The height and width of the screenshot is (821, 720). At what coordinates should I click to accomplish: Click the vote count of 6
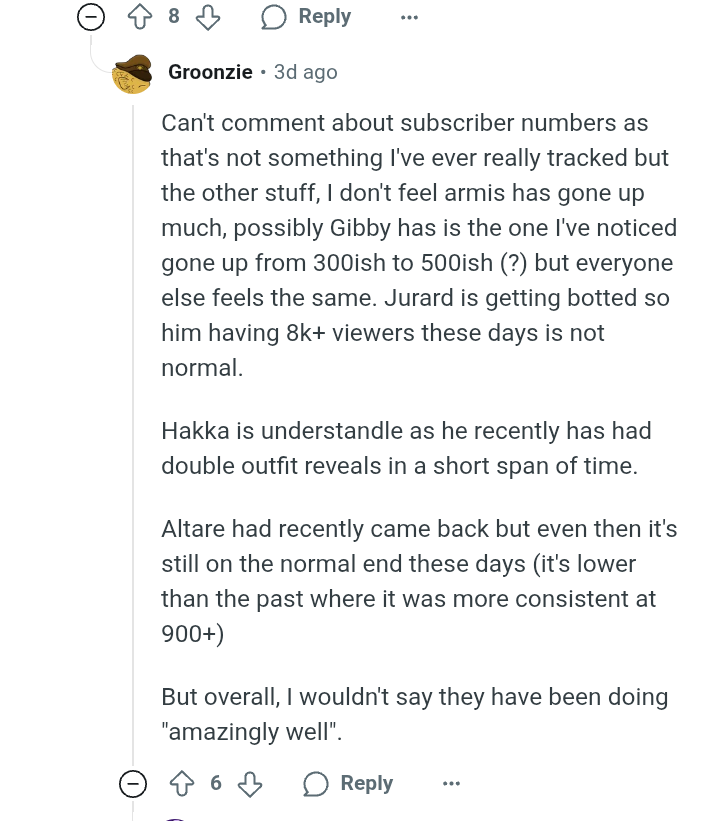pyautogui.click(x=215, y=784)
